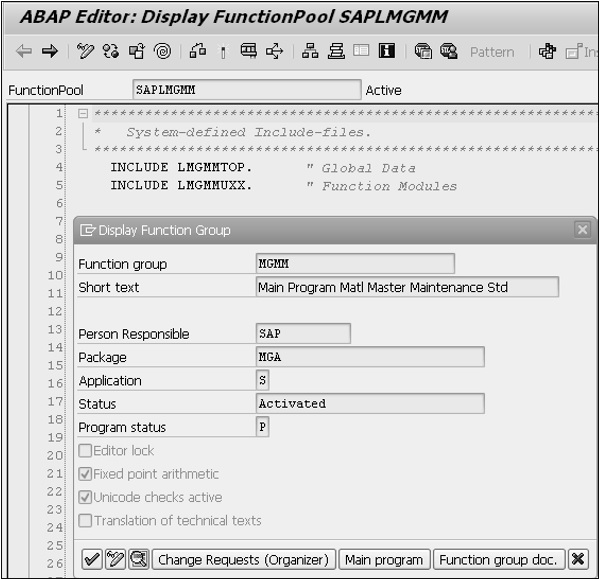Click the Main program button
The height and width of the screenshot is (579, 600).
click(385, 560)
